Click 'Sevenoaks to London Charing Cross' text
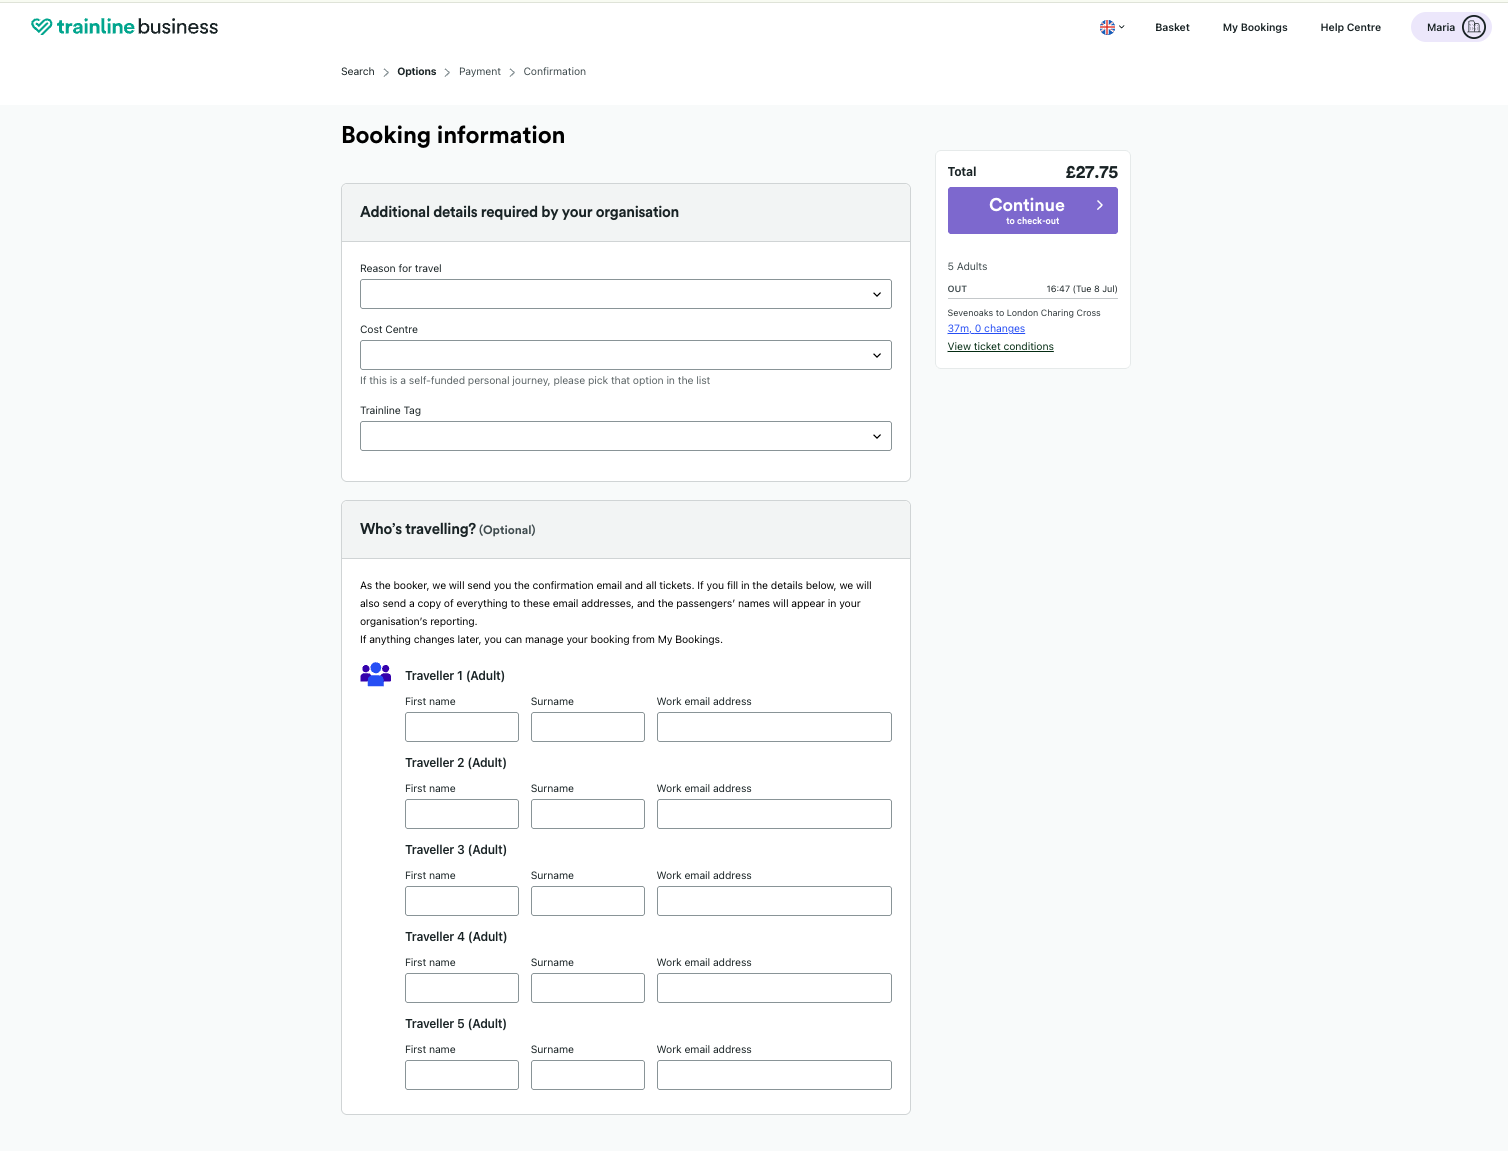 [1024, 313]
